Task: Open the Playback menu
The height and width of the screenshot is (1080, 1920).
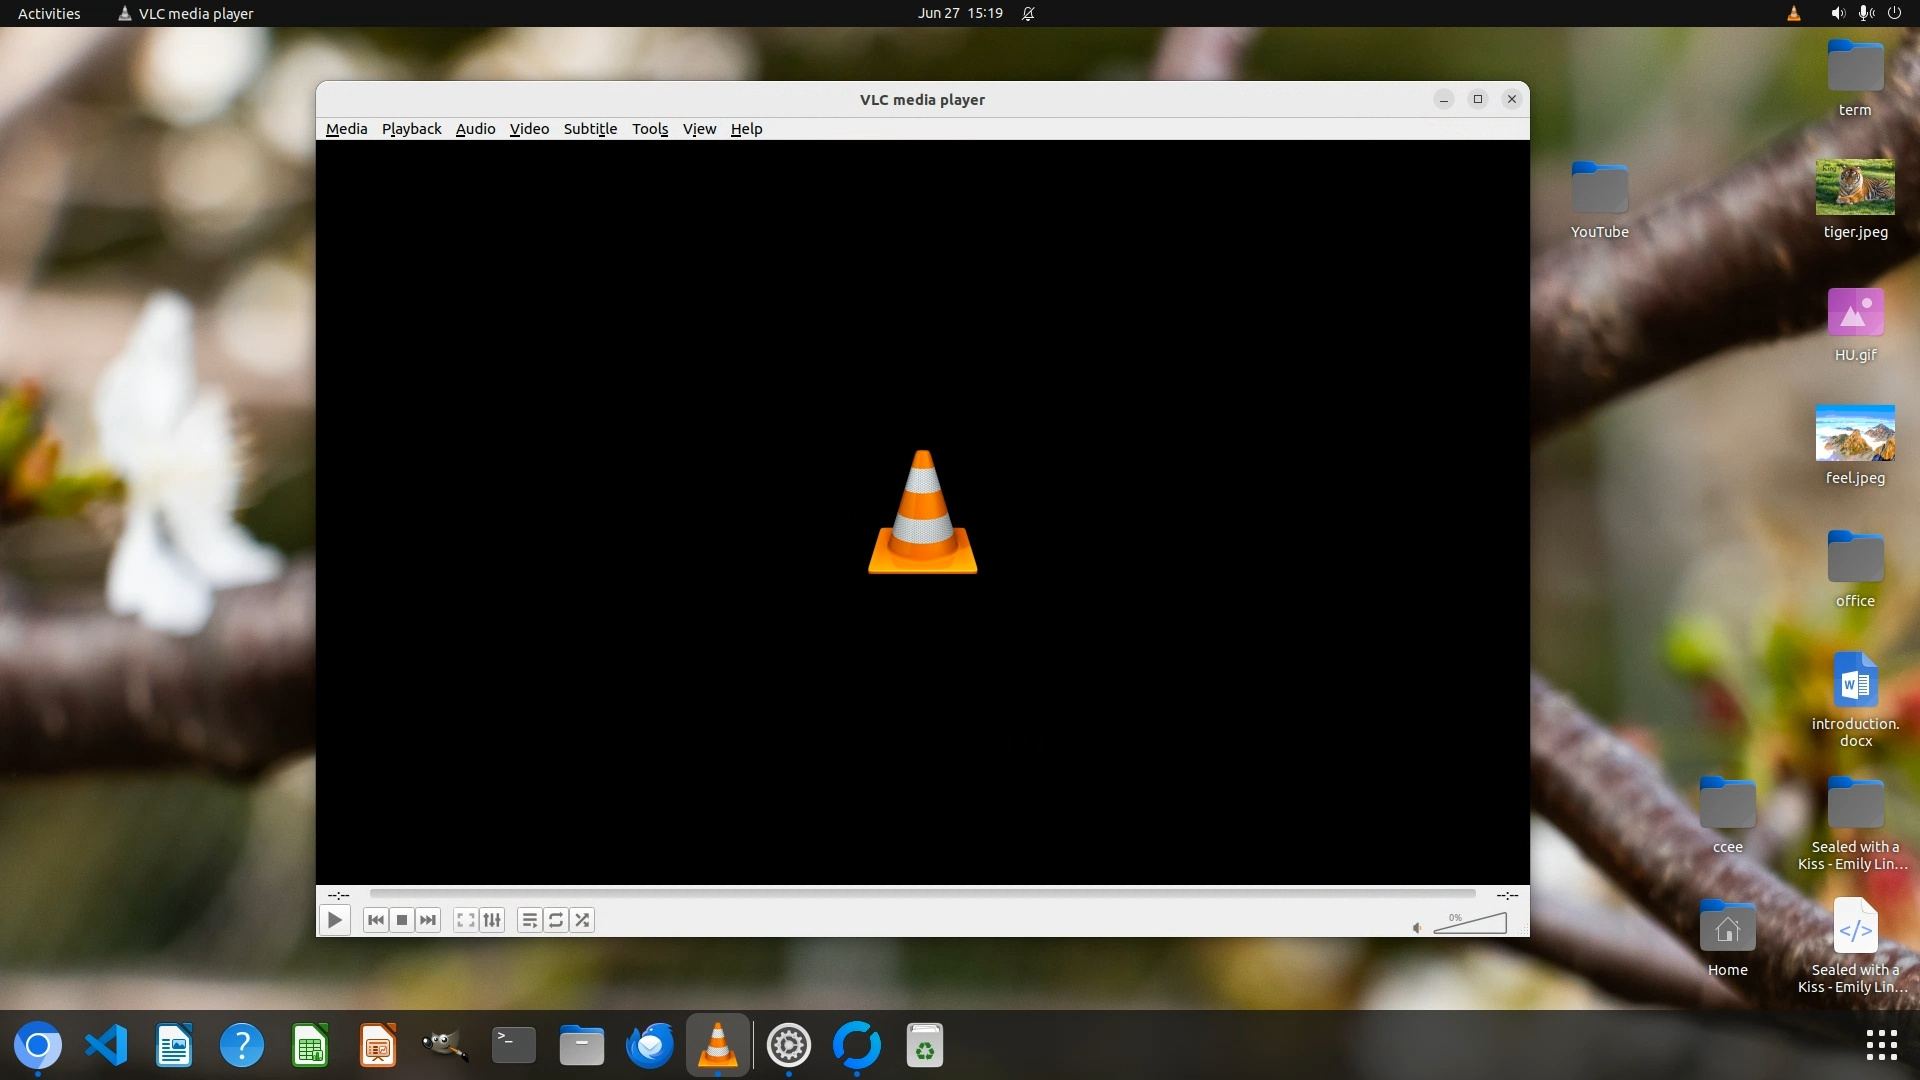Action: [x=411, y=129]
